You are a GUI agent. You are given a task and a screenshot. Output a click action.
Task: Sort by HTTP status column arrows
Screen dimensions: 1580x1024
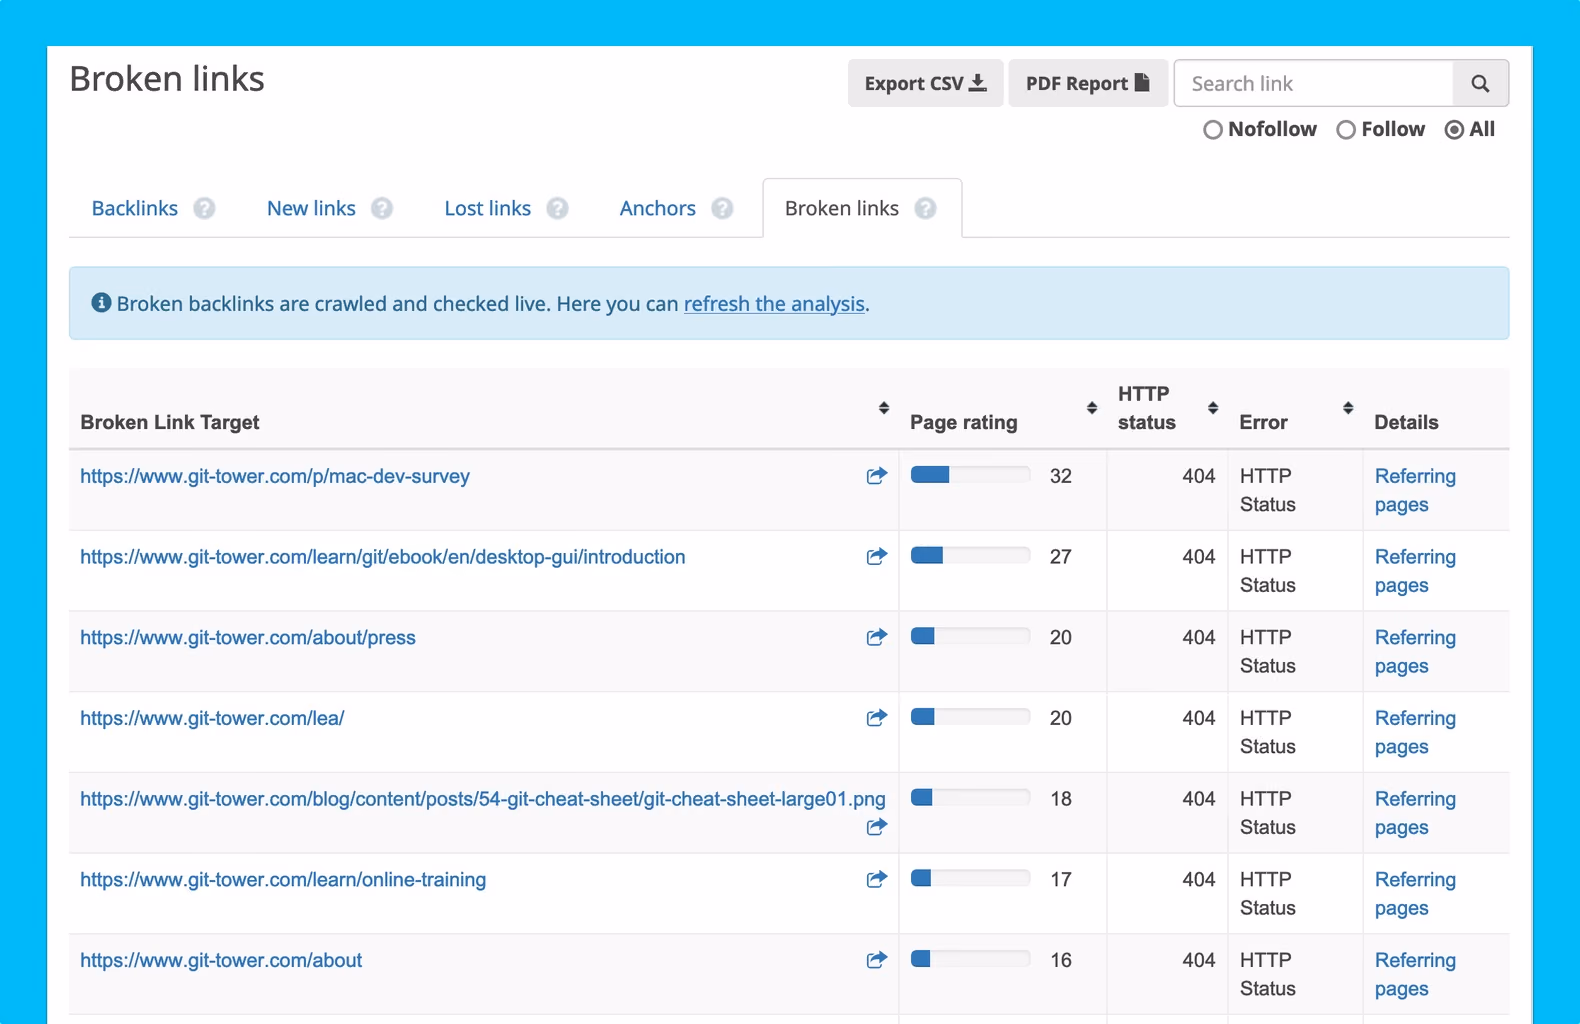coord(1213,408)
